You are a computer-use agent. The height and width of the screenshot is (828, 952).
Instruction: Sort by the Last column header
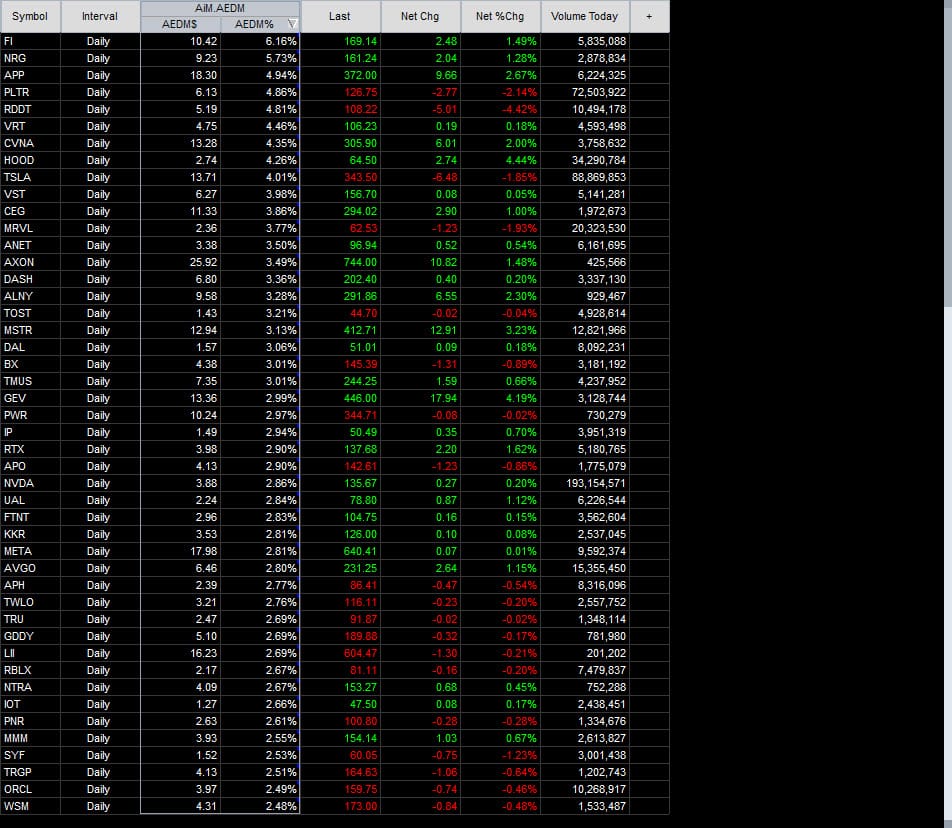340,16
